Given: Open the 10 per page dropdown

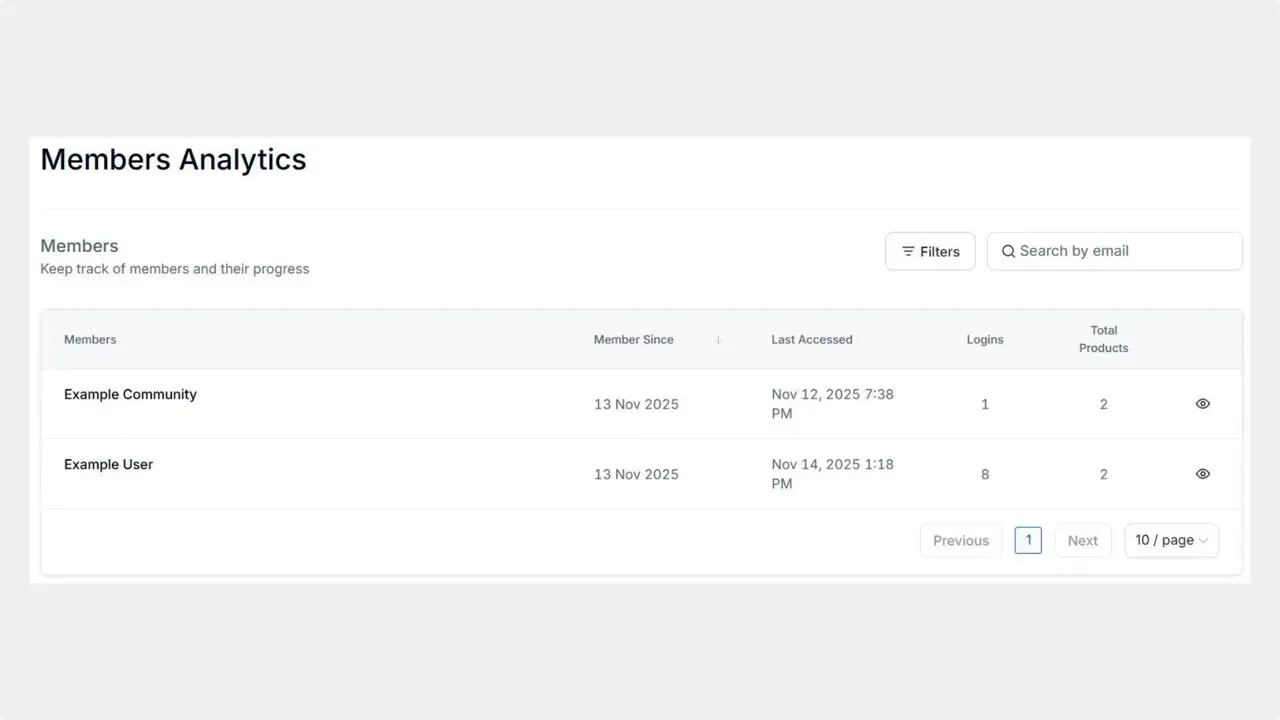Looking at the screenshot, I should (x=1170, y=540).
